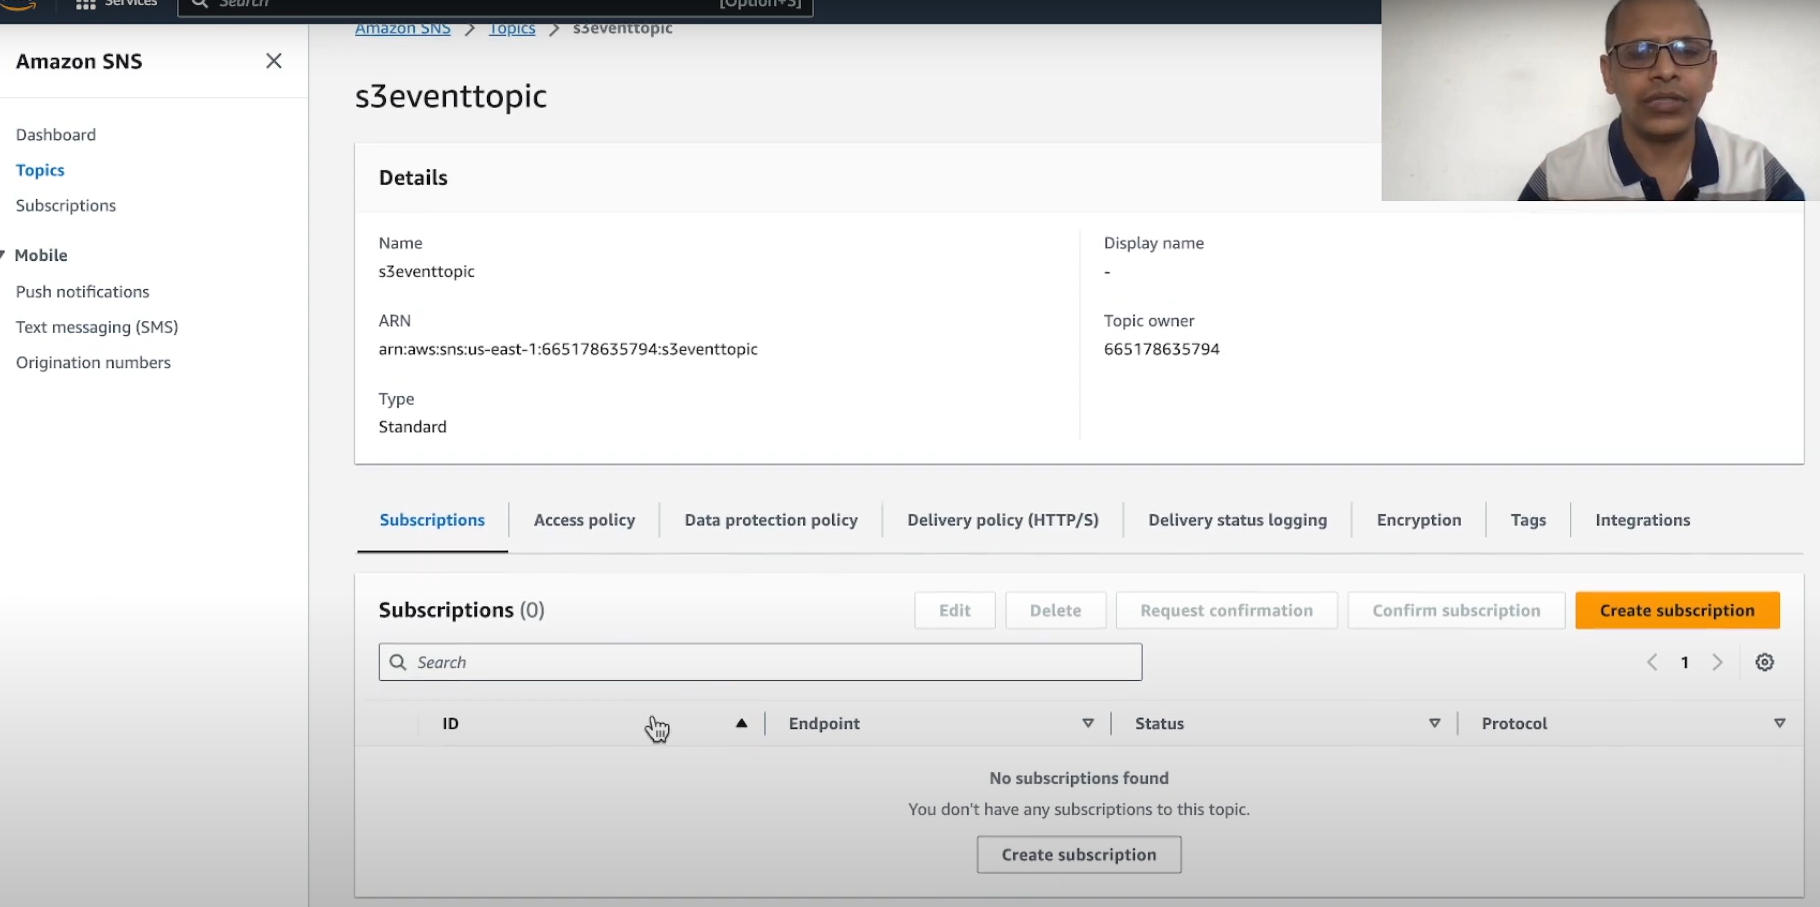Viewport: 1820px width, 907px height.
Task: Open Text messaging (SMS) page
Action: tap(97, 327)
